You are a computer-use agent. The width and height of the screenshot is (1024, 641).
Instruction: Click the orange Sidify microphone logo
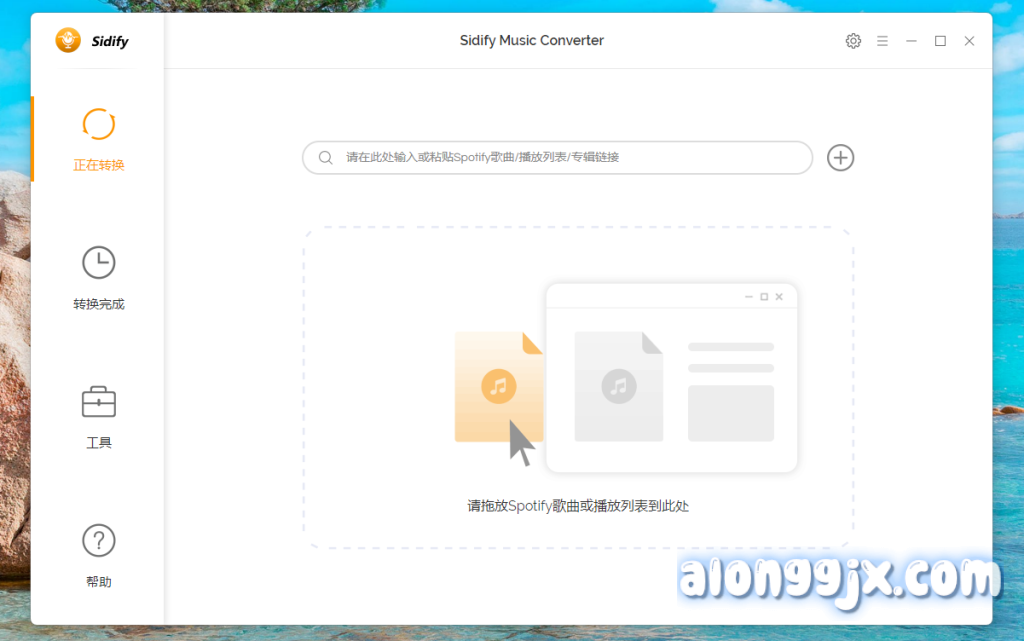68,41
